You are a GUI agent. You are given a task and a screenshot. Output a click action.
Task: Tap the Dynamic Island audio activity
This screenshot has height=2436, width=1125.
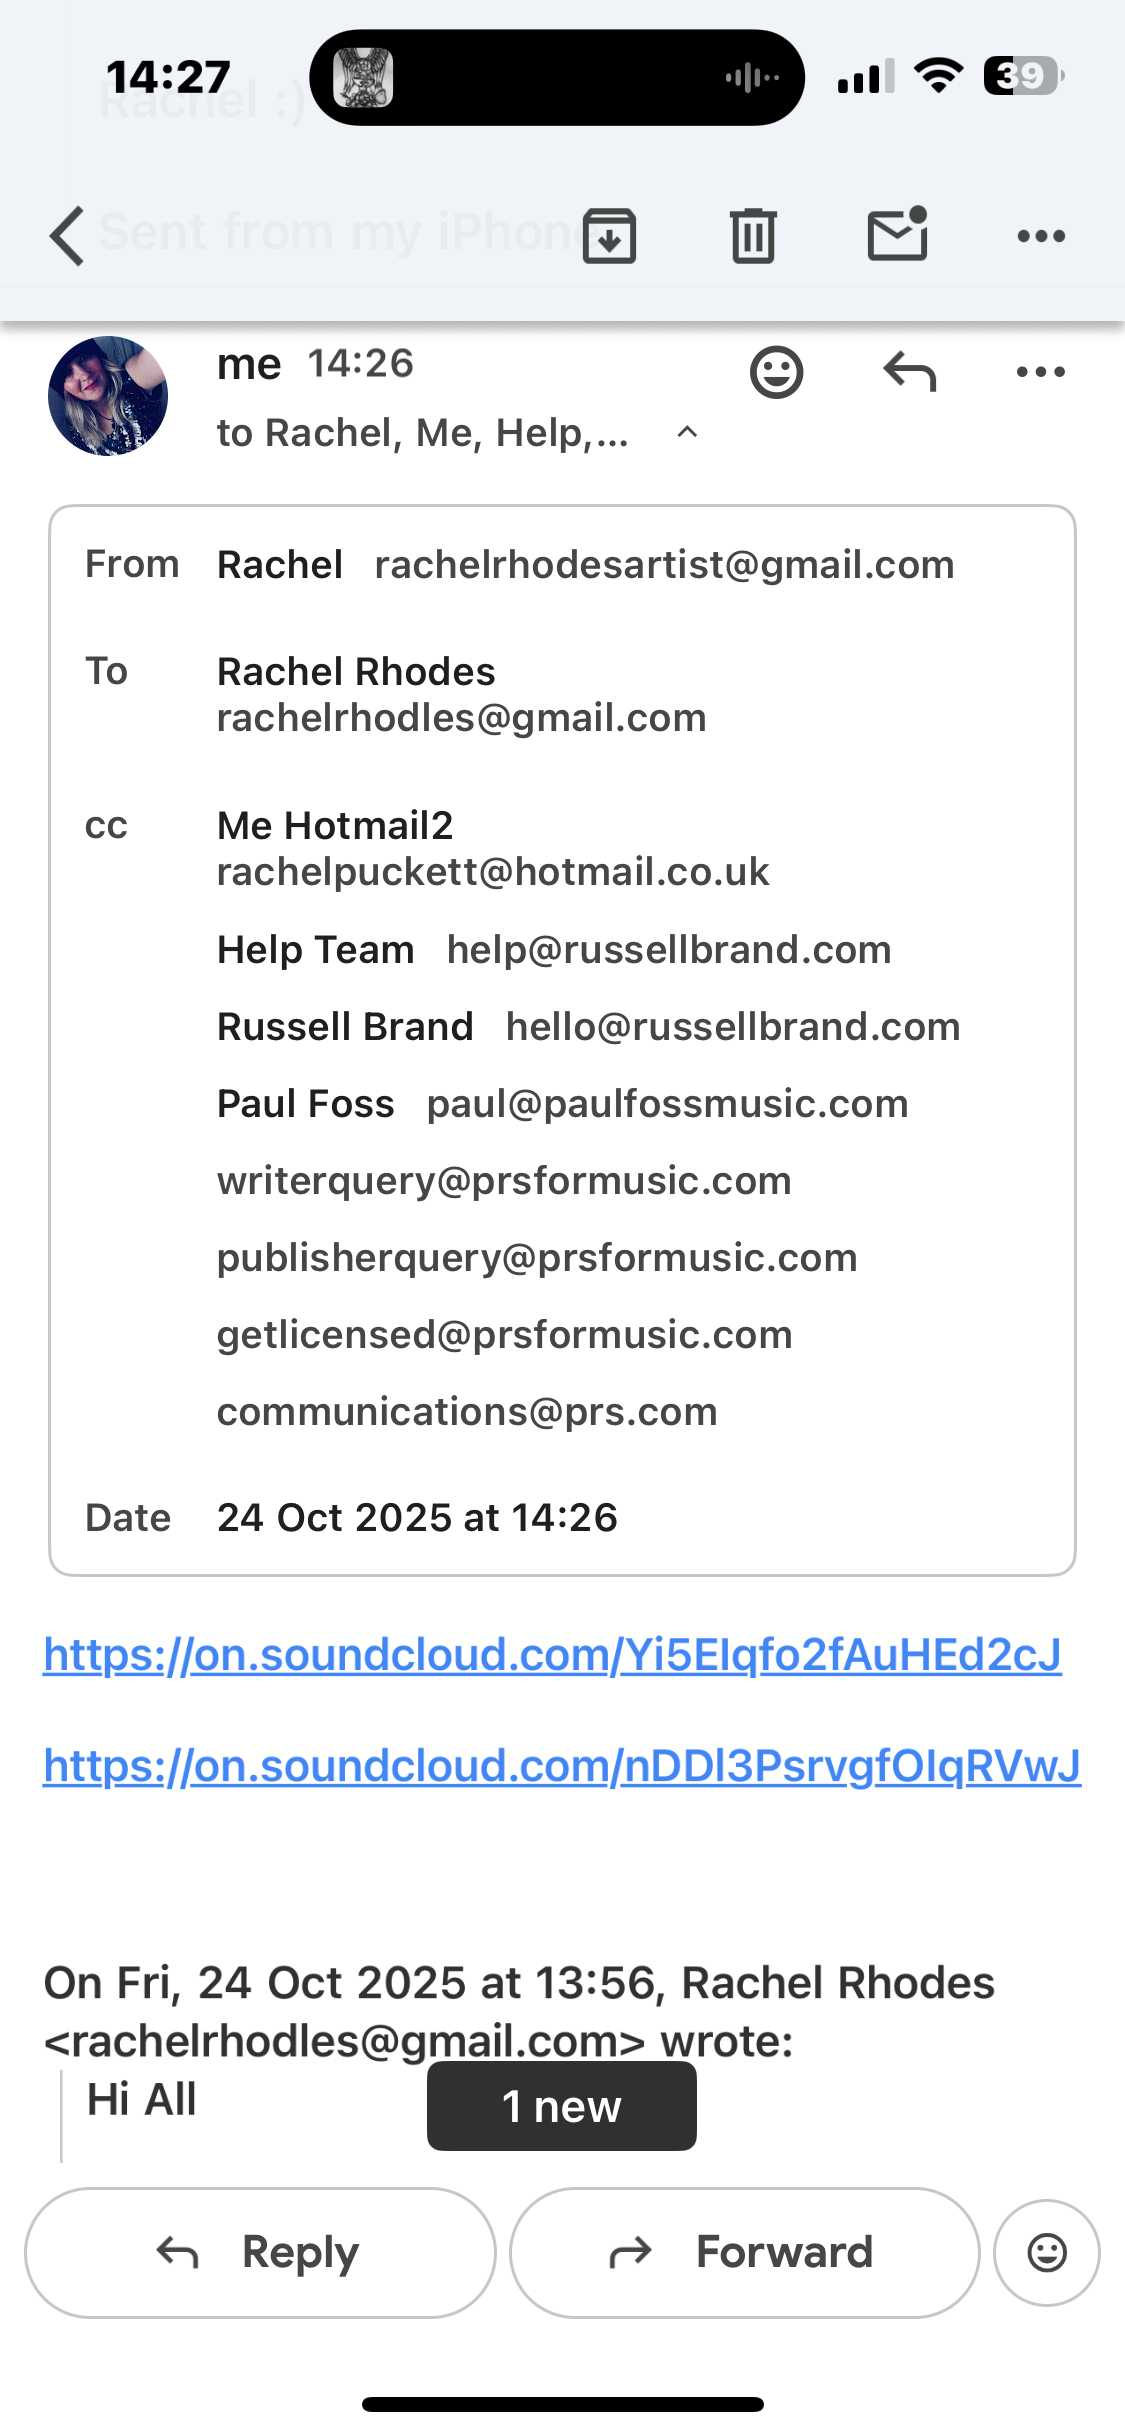tap(557, 77)
